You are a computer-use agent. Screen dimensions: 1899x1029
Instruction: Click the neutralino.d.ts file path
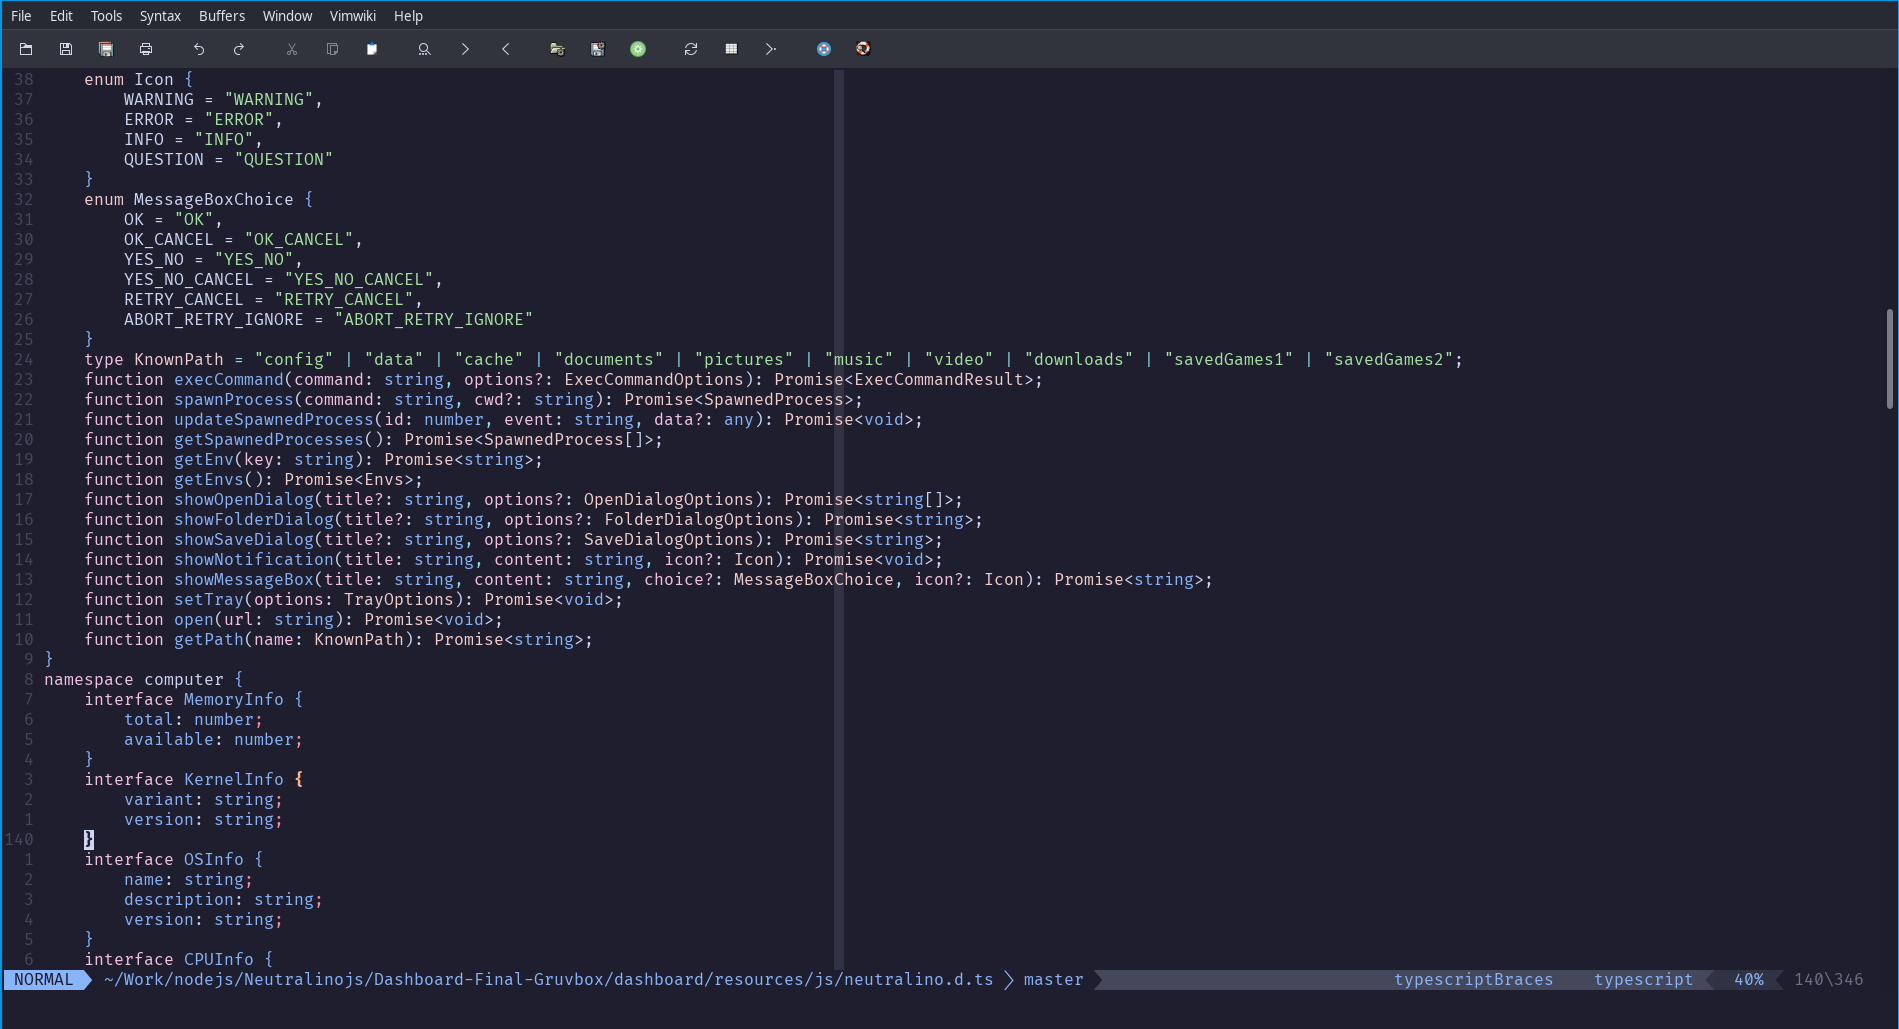[x=548, y=980]
